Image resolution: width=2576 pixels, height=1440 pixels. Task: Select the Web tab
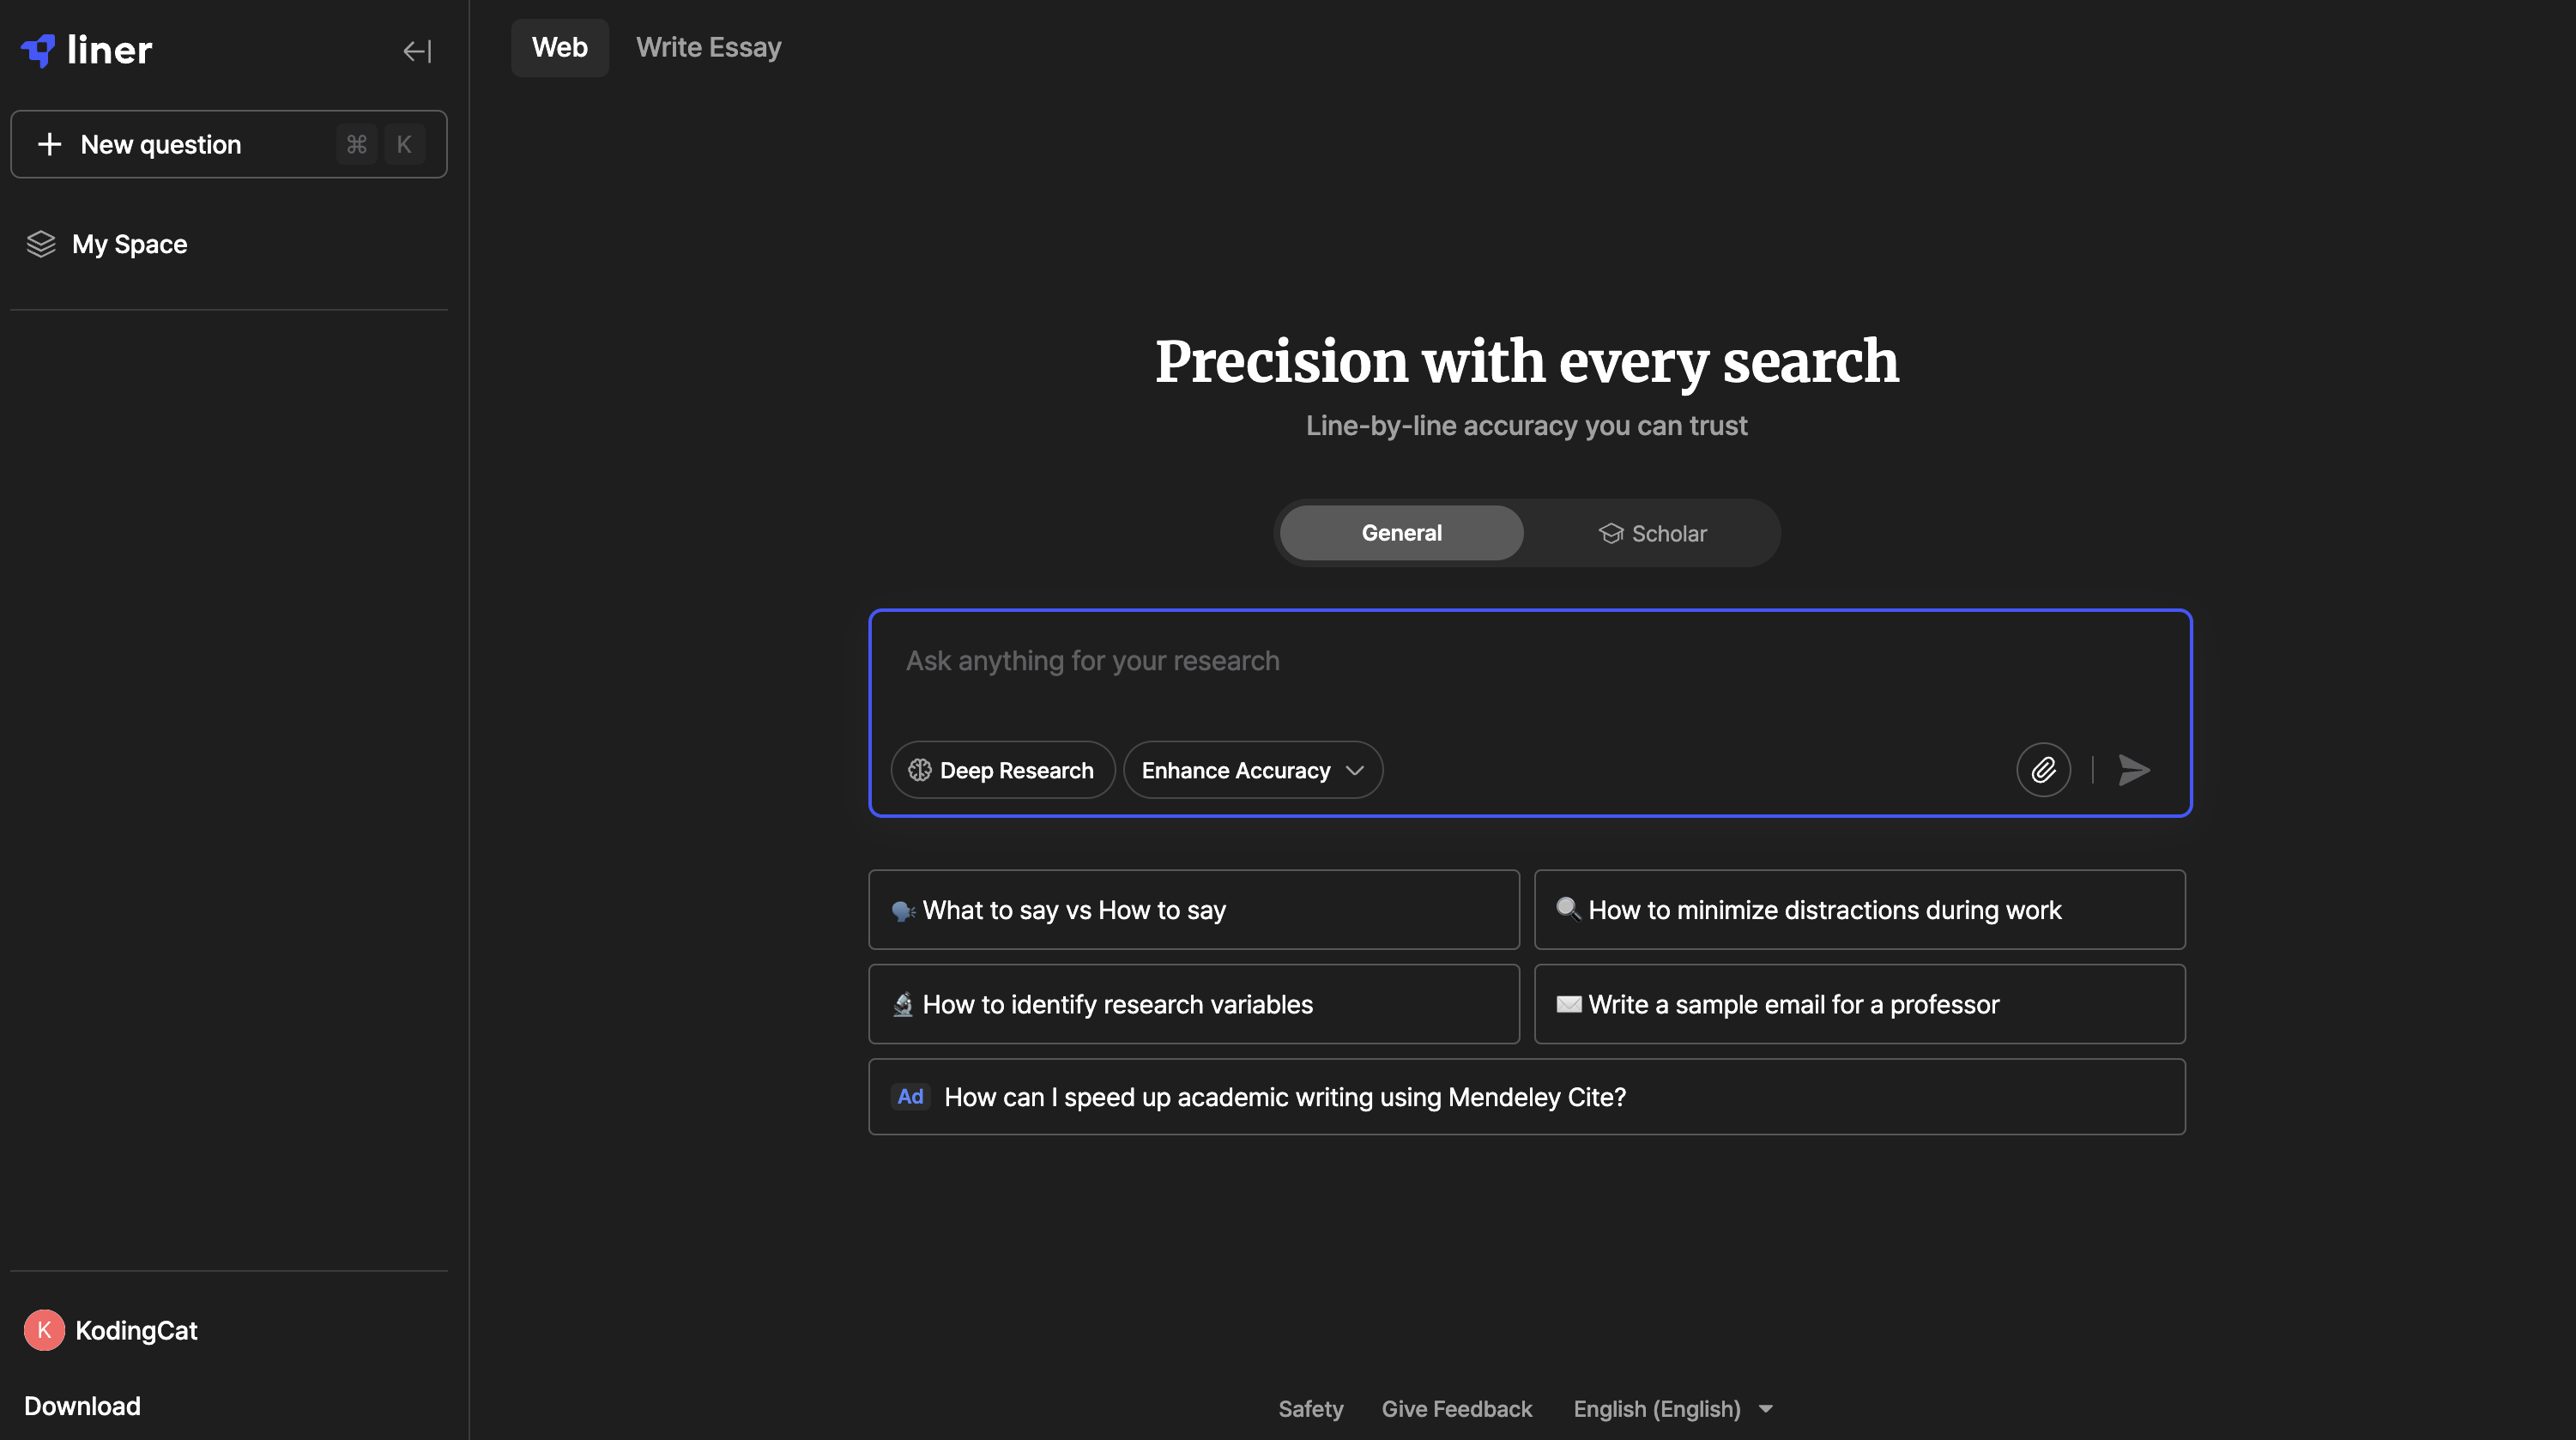(559, 47)
